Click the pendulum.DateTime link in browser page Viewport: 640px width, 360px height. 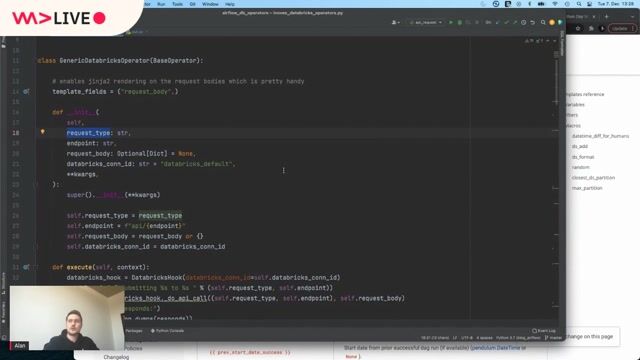495,348
